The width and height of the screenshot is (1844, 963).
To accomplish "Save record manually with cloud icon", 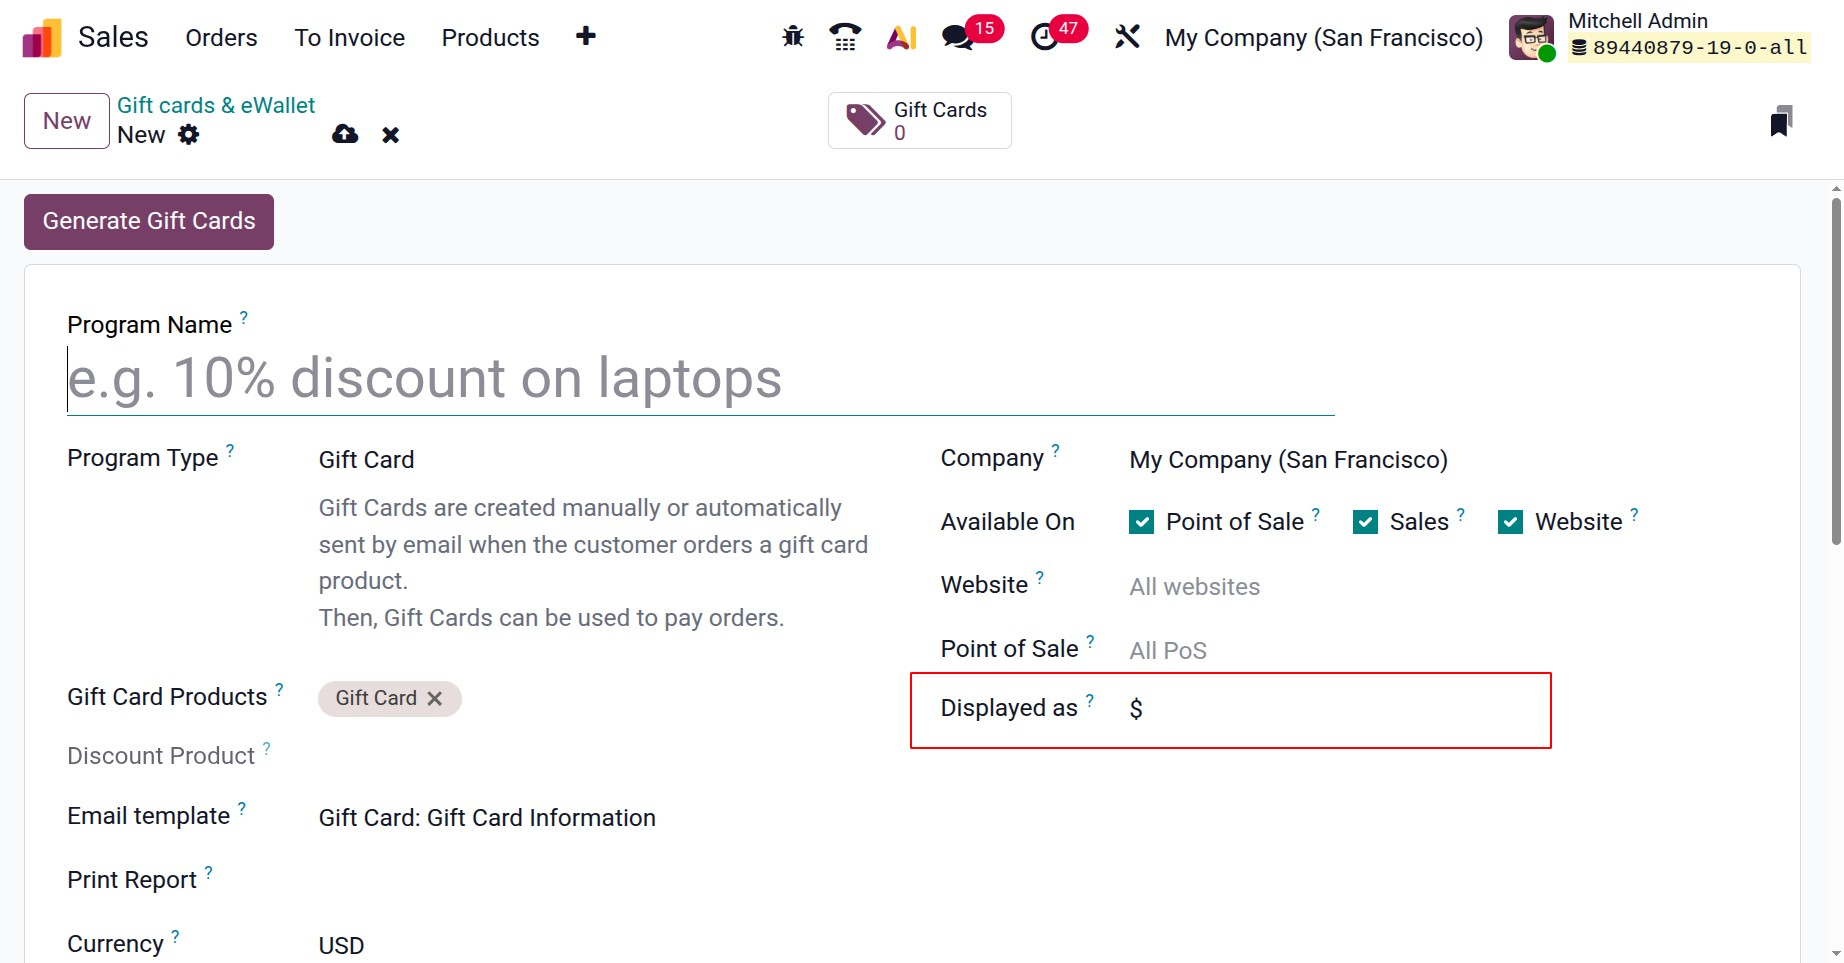I will point(345,134).
